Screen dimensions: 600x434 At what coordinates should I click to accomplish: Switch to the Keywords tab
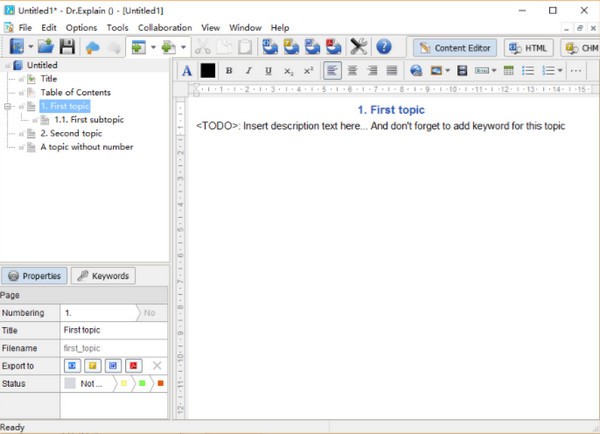(103, 276)
